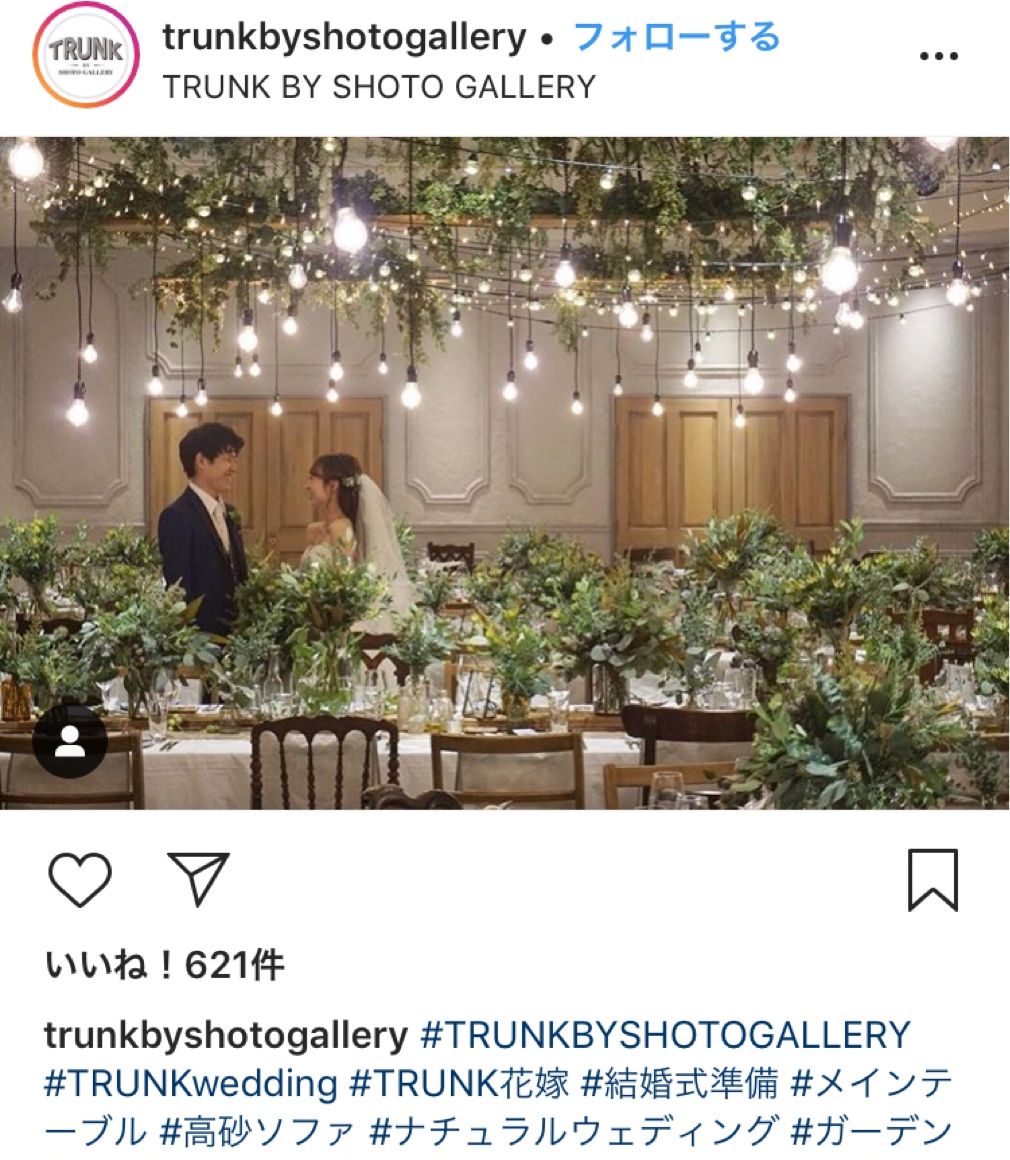1010x1160 pixels.
Task: Open the #TRUNKwedding hashtag
Action: [x=191, y=1084]
